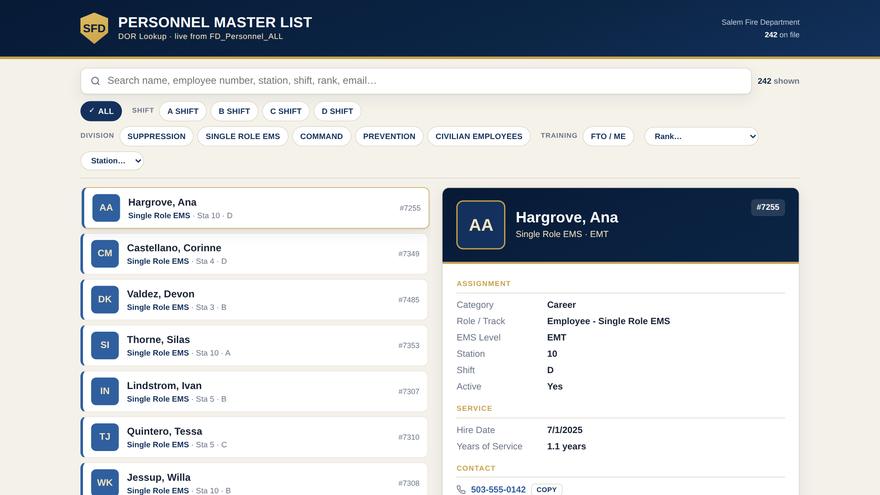Filter by COMMAND division

(x=321, y=136)
